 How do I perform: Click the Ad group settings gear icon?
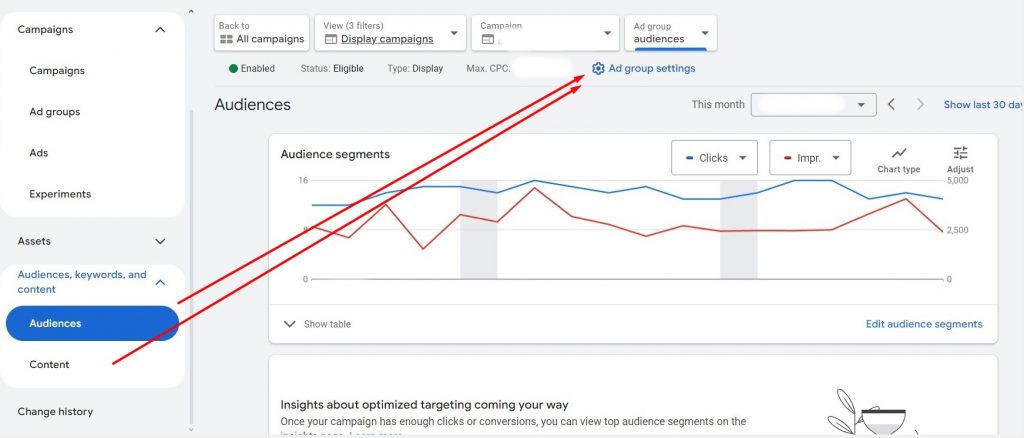click(x=598, y=68)
